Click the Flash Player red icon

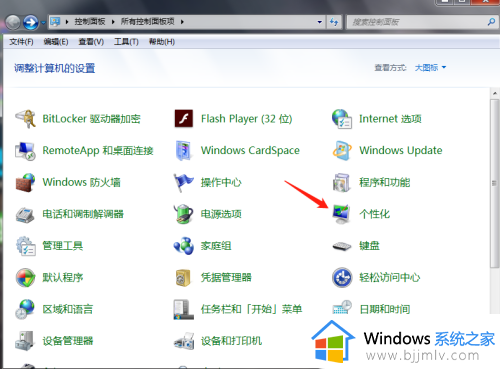pyautogui.click(x=184, y=119)
